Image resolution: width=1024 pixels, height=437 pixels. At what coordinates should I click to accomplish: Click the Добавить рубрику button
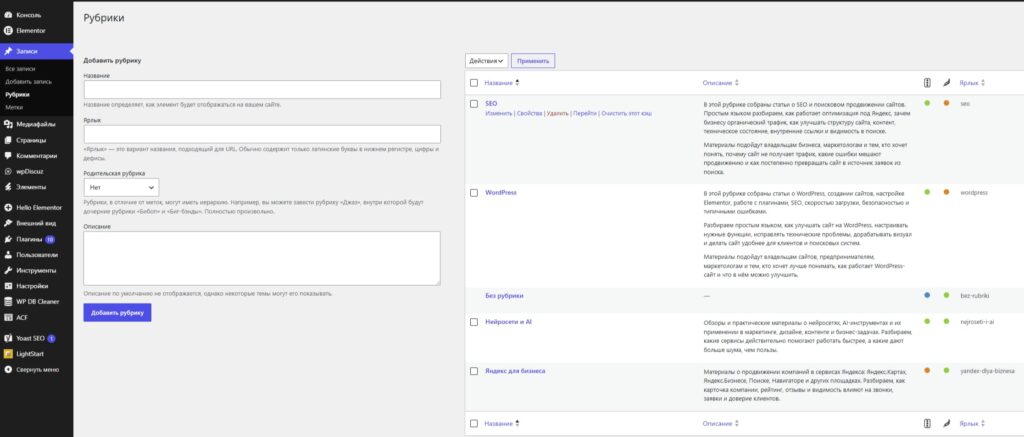click(x=117, y=312)
